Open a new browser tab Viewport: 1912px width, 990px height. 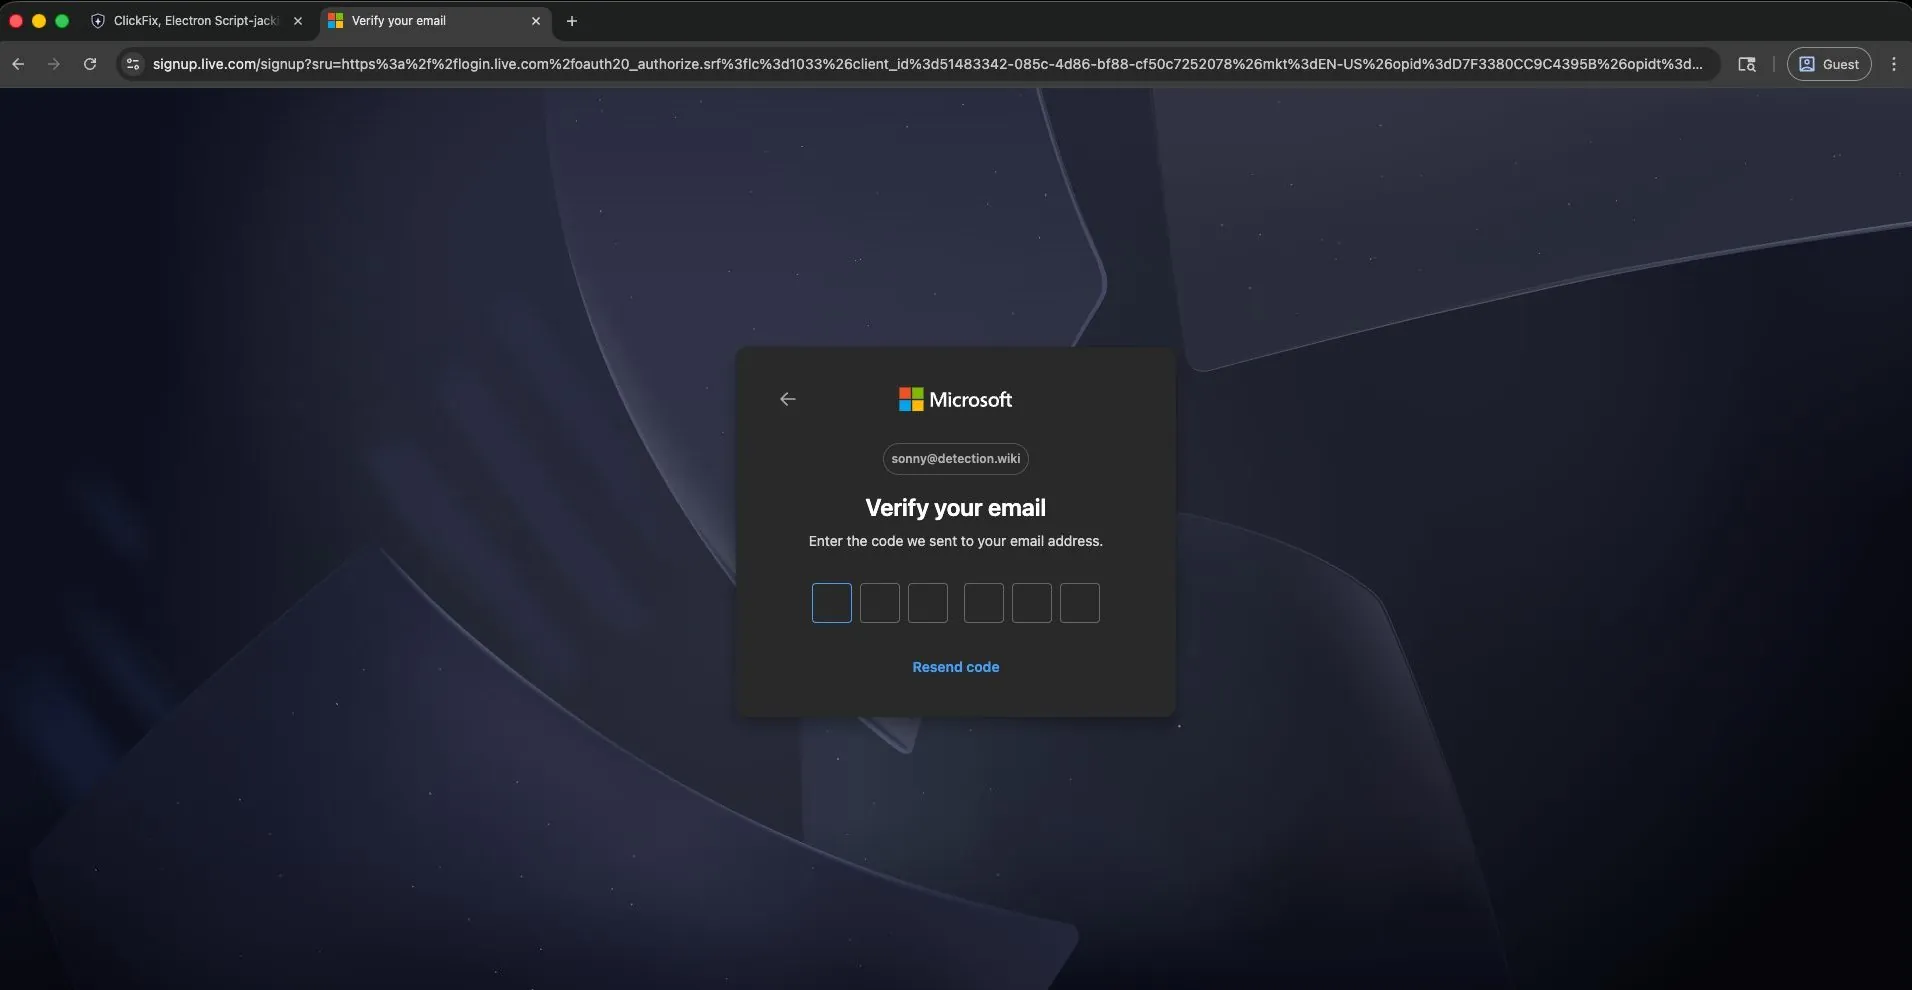click(x=572, y=21)
